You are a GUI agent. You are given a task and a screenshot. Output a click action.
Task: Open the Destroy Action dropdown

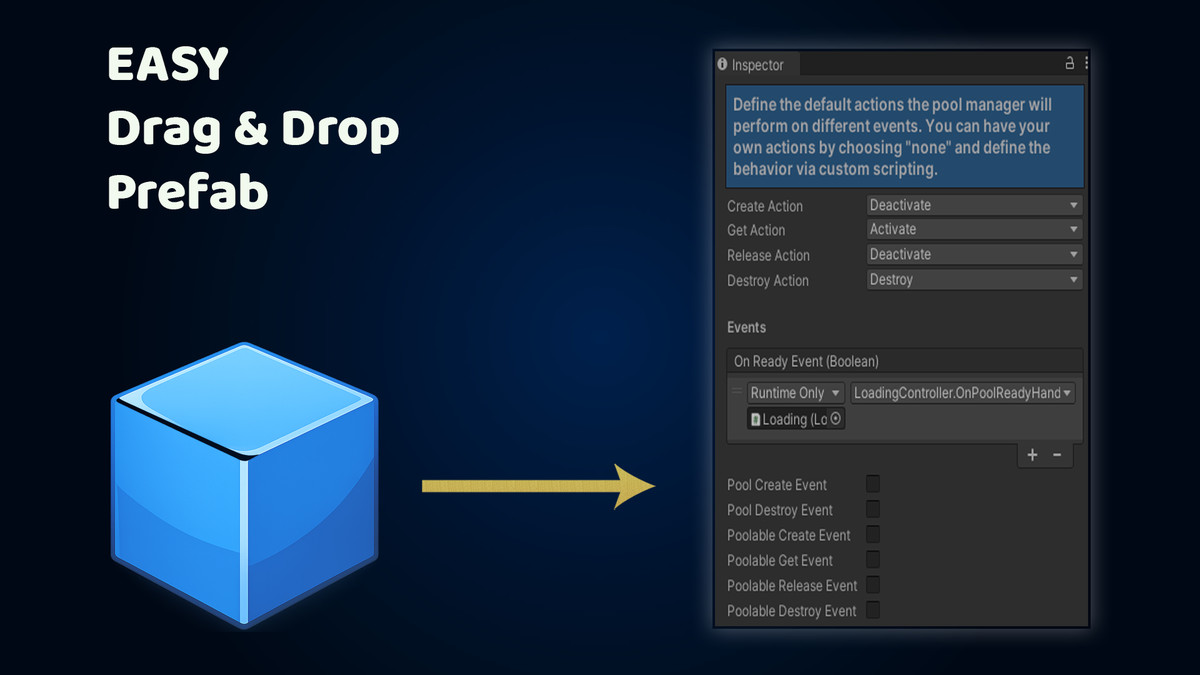pos(975,280)
